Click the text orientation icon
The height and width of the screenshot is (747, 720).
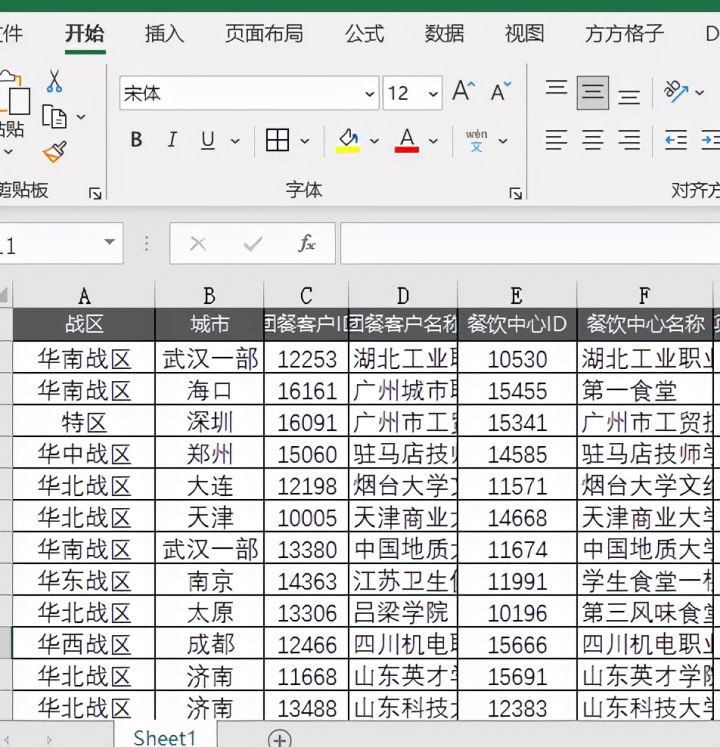[676, 91]
